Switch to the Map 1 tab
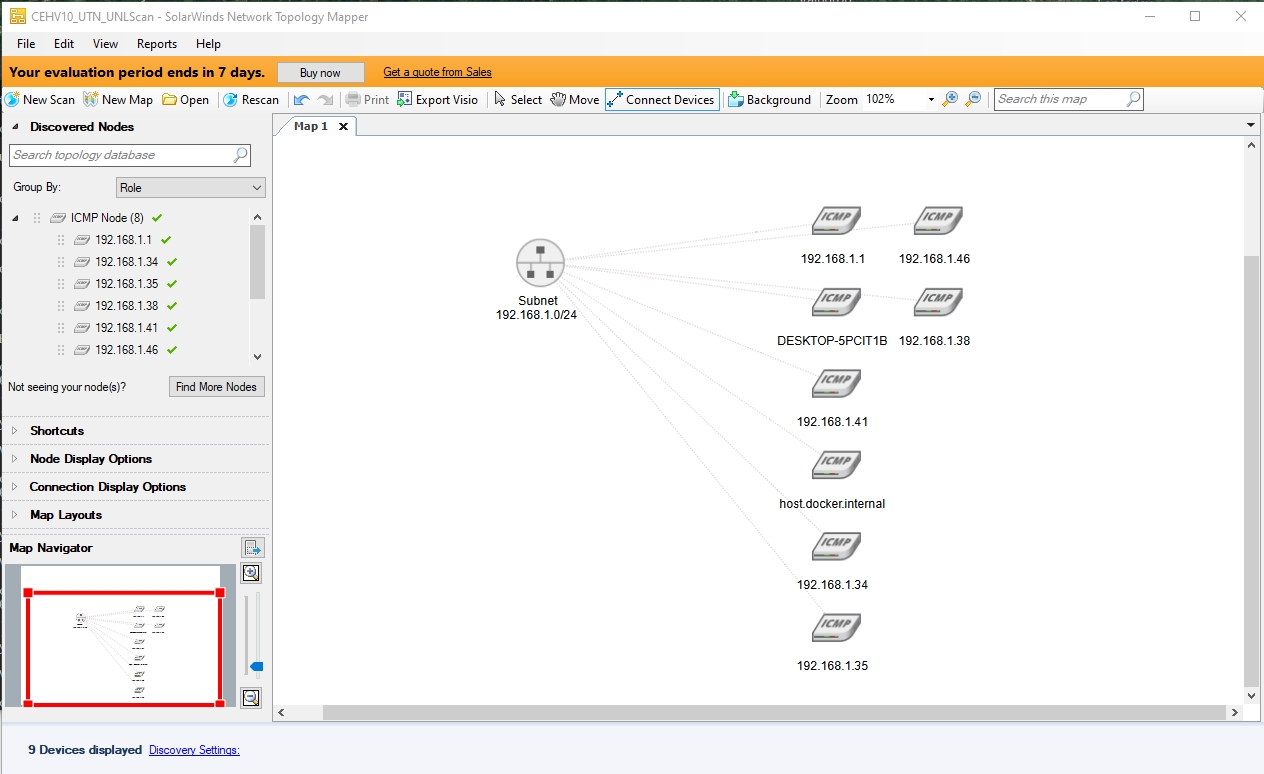 310,126
